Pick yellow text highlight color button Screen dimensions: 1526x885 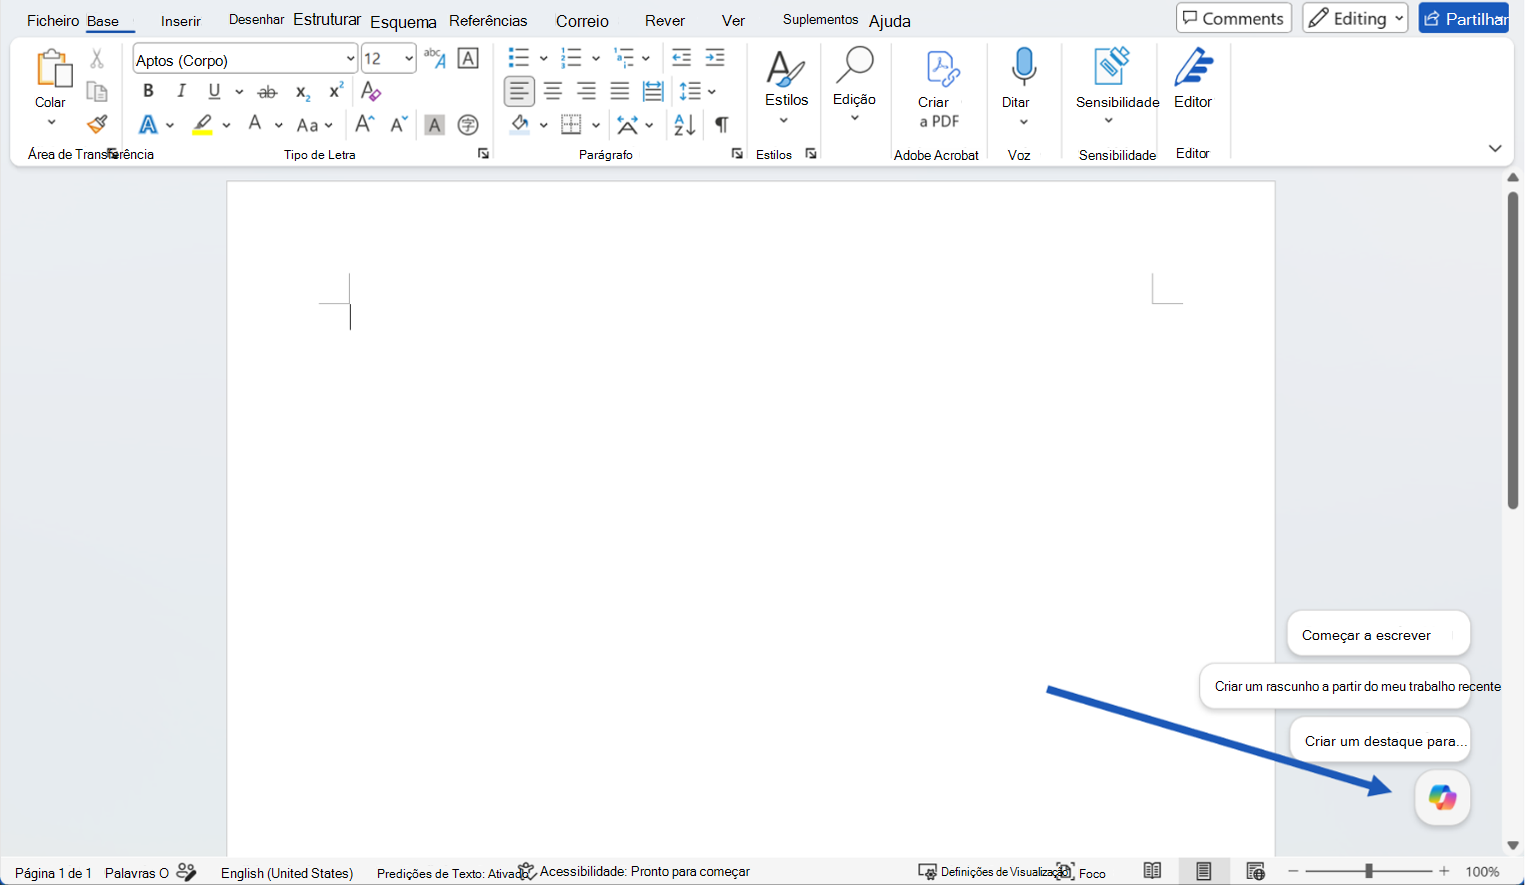(203, 125)
